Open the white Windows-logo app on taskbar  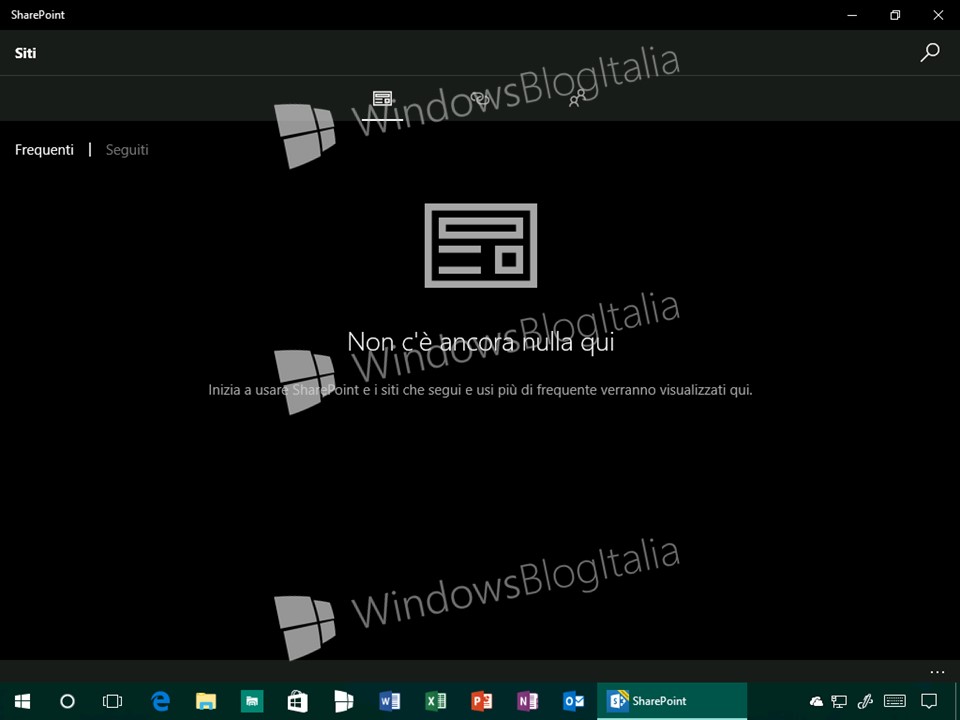(343, 701)
